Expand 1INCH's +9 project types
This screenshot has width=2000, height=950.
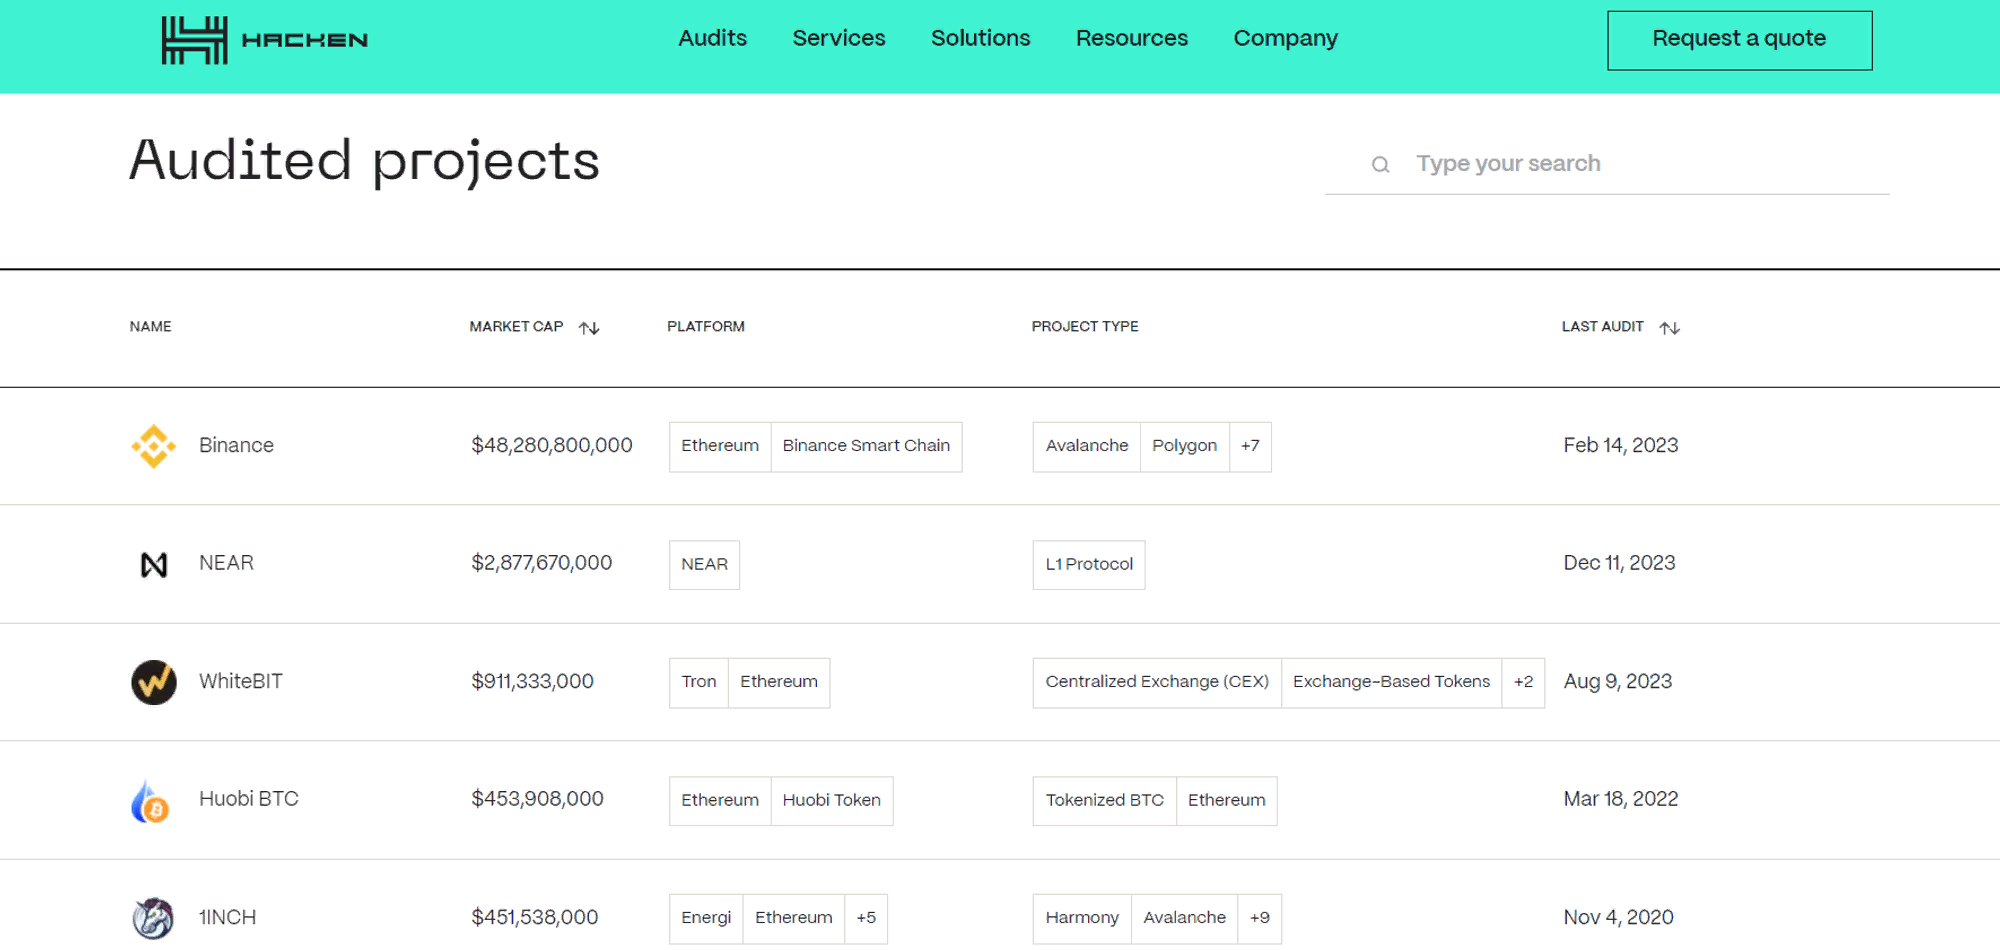coord(1259,918)
